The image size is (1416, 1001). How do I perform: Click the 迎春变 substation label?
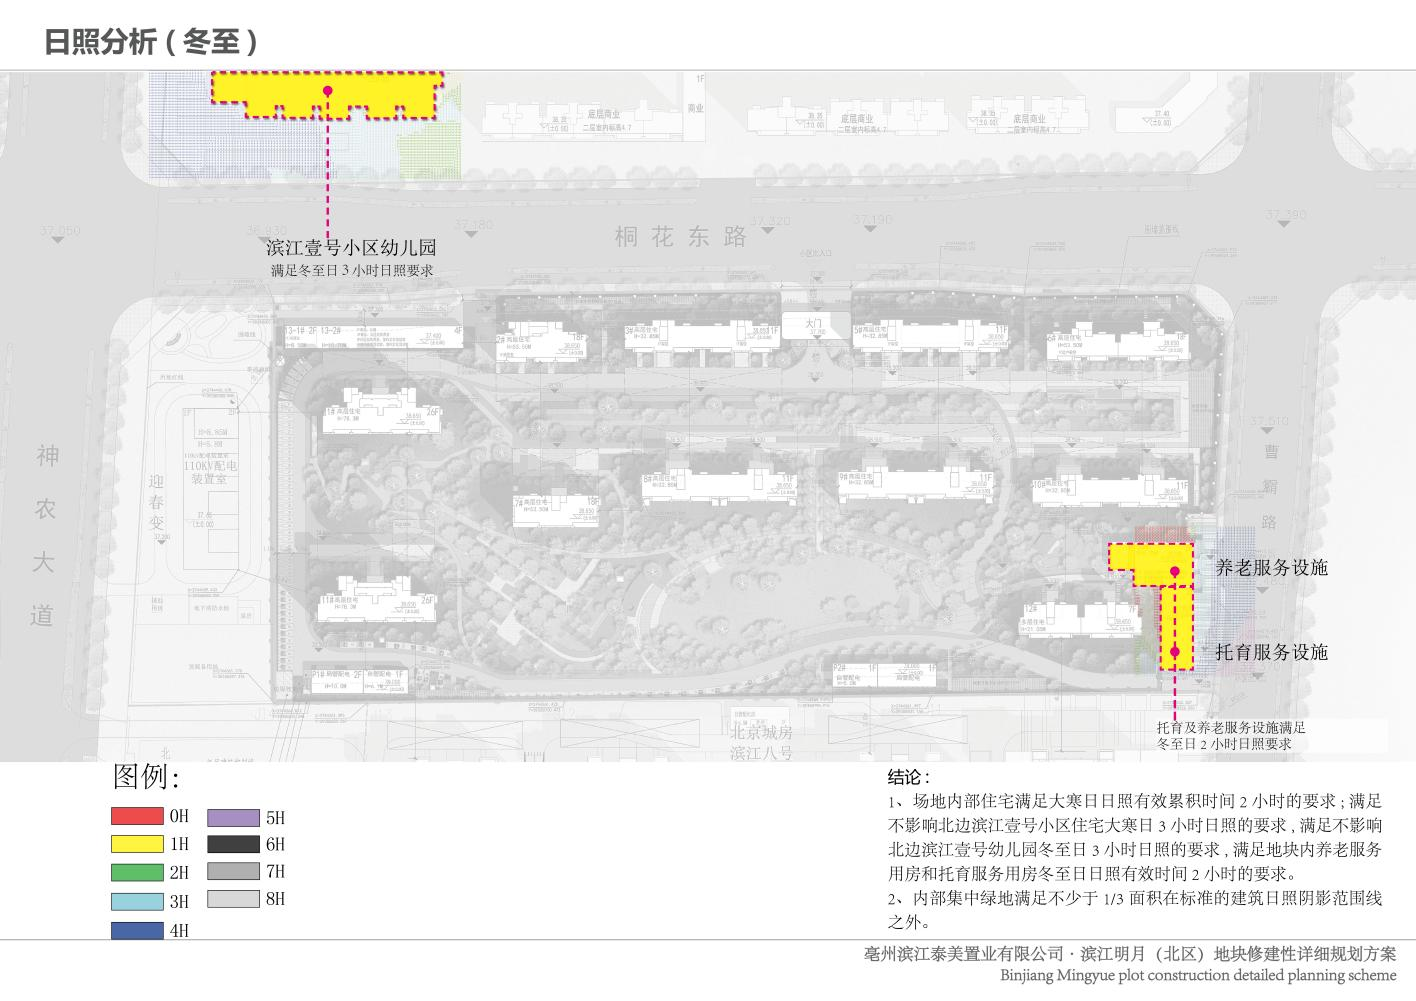click(x=155, y=495)
